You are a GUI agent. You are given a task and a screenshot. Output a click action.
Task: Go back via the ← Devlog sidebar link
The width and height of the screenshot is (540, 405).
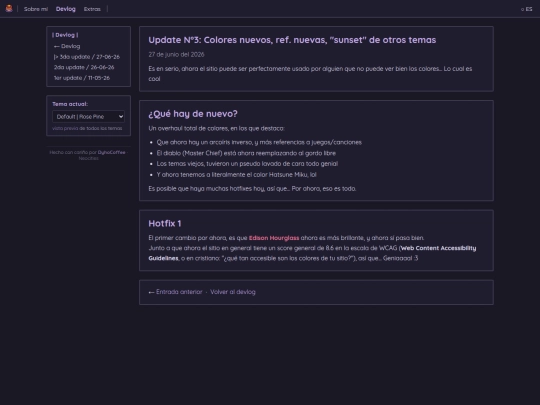pos(67,46)
